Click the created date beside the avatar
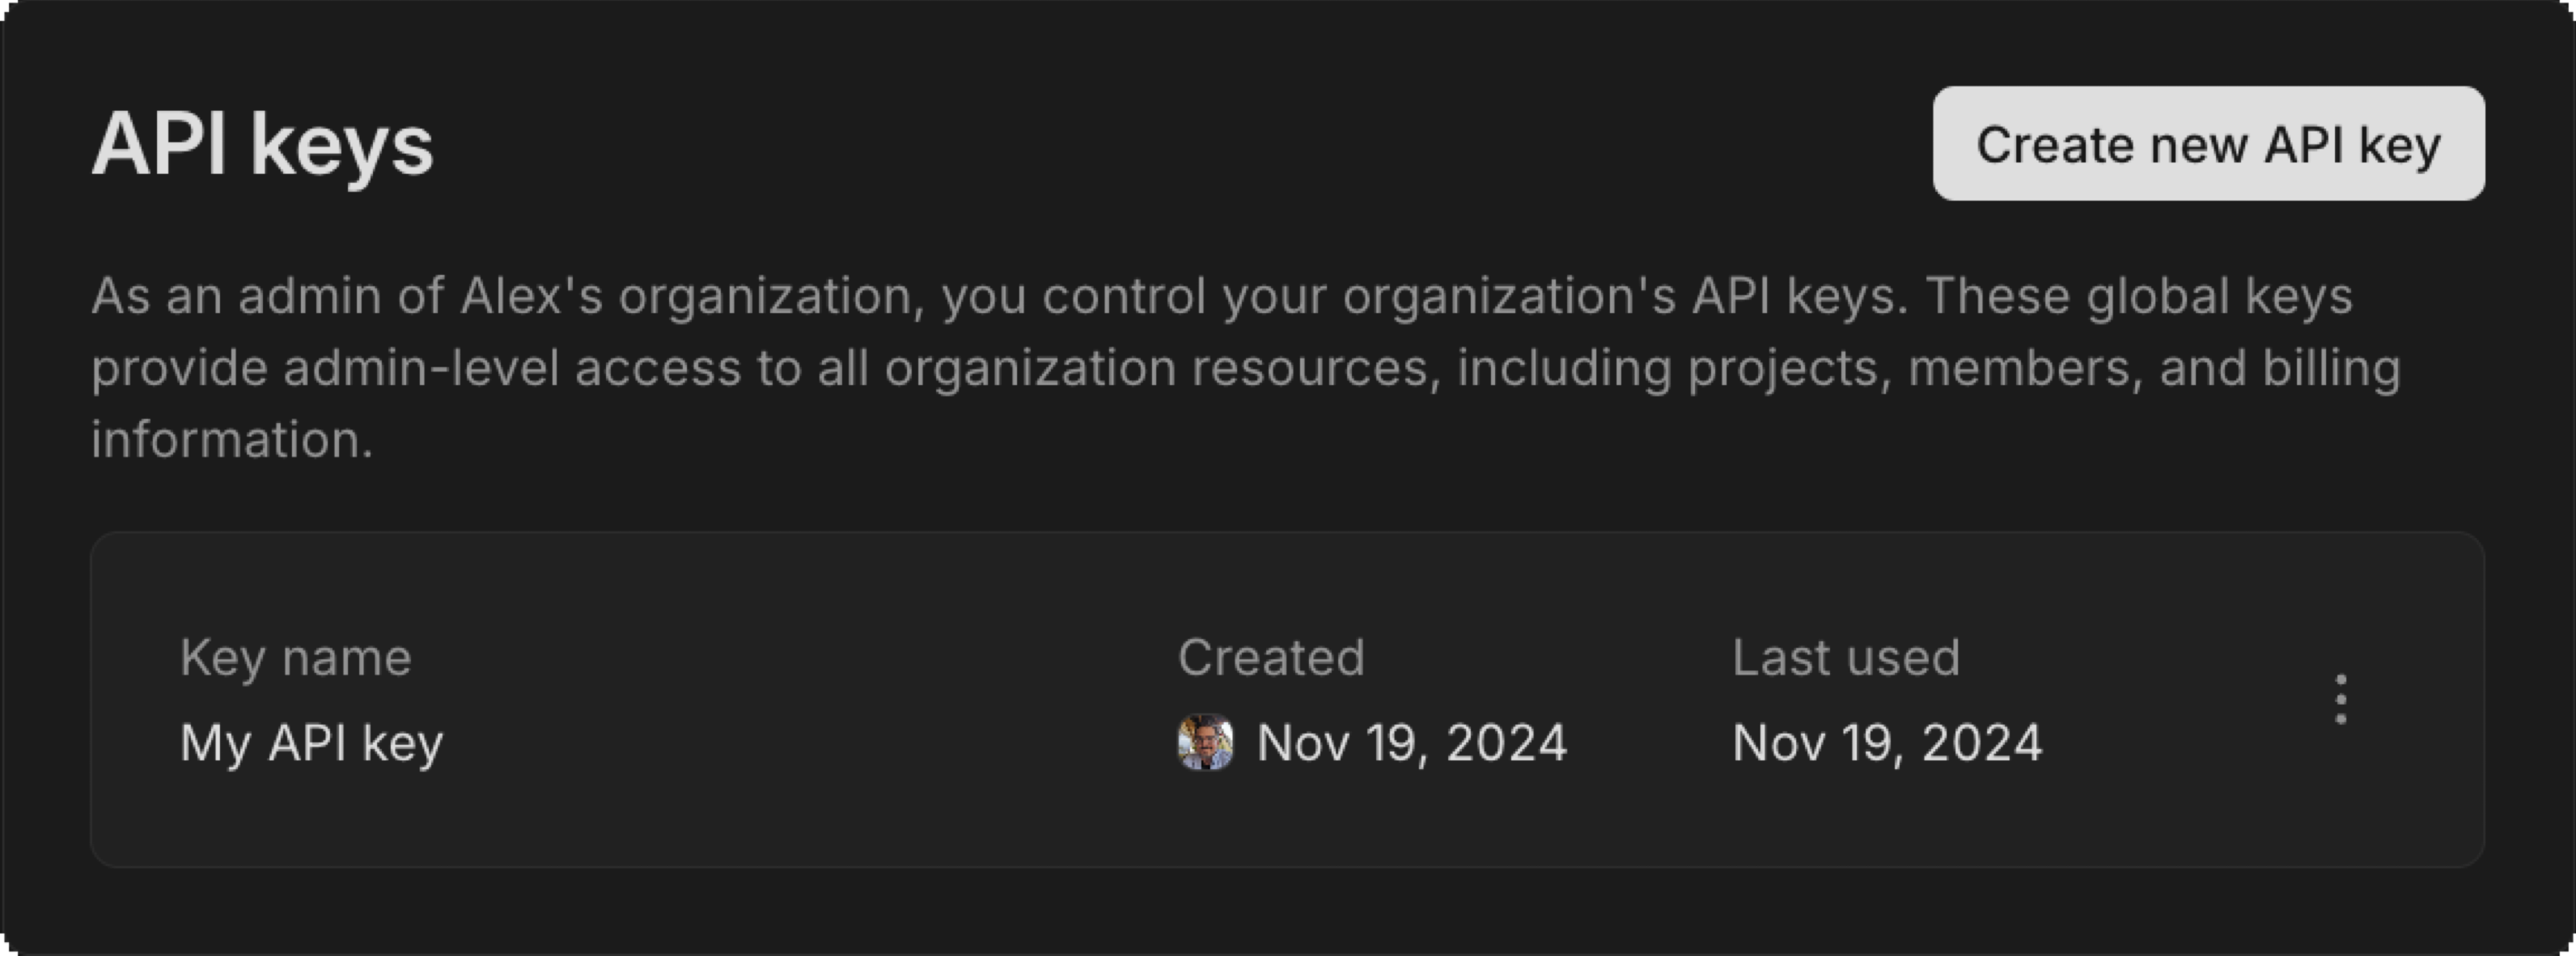The image size is (2576, 956). click(1411, 743)
